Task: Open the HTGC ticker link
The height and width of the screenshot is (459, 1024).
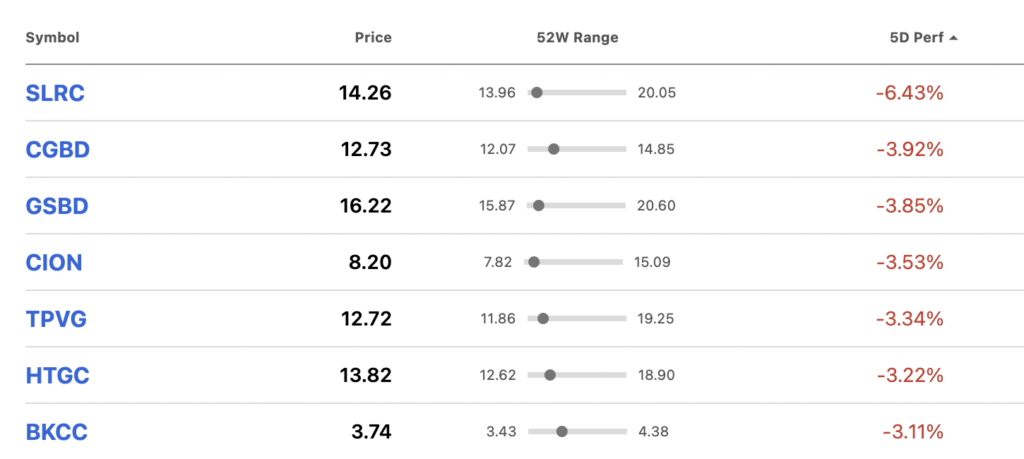Action: pyautogui.click(x=57, y=375)
